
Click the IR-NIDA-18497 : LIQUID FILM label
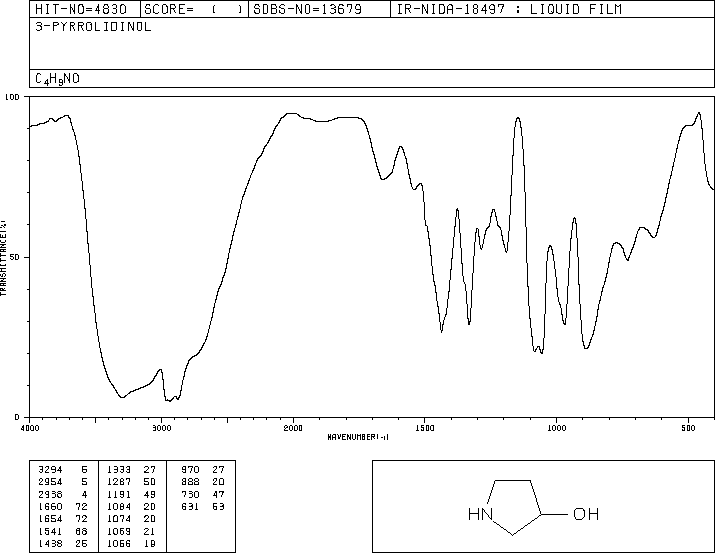[509, 9]
